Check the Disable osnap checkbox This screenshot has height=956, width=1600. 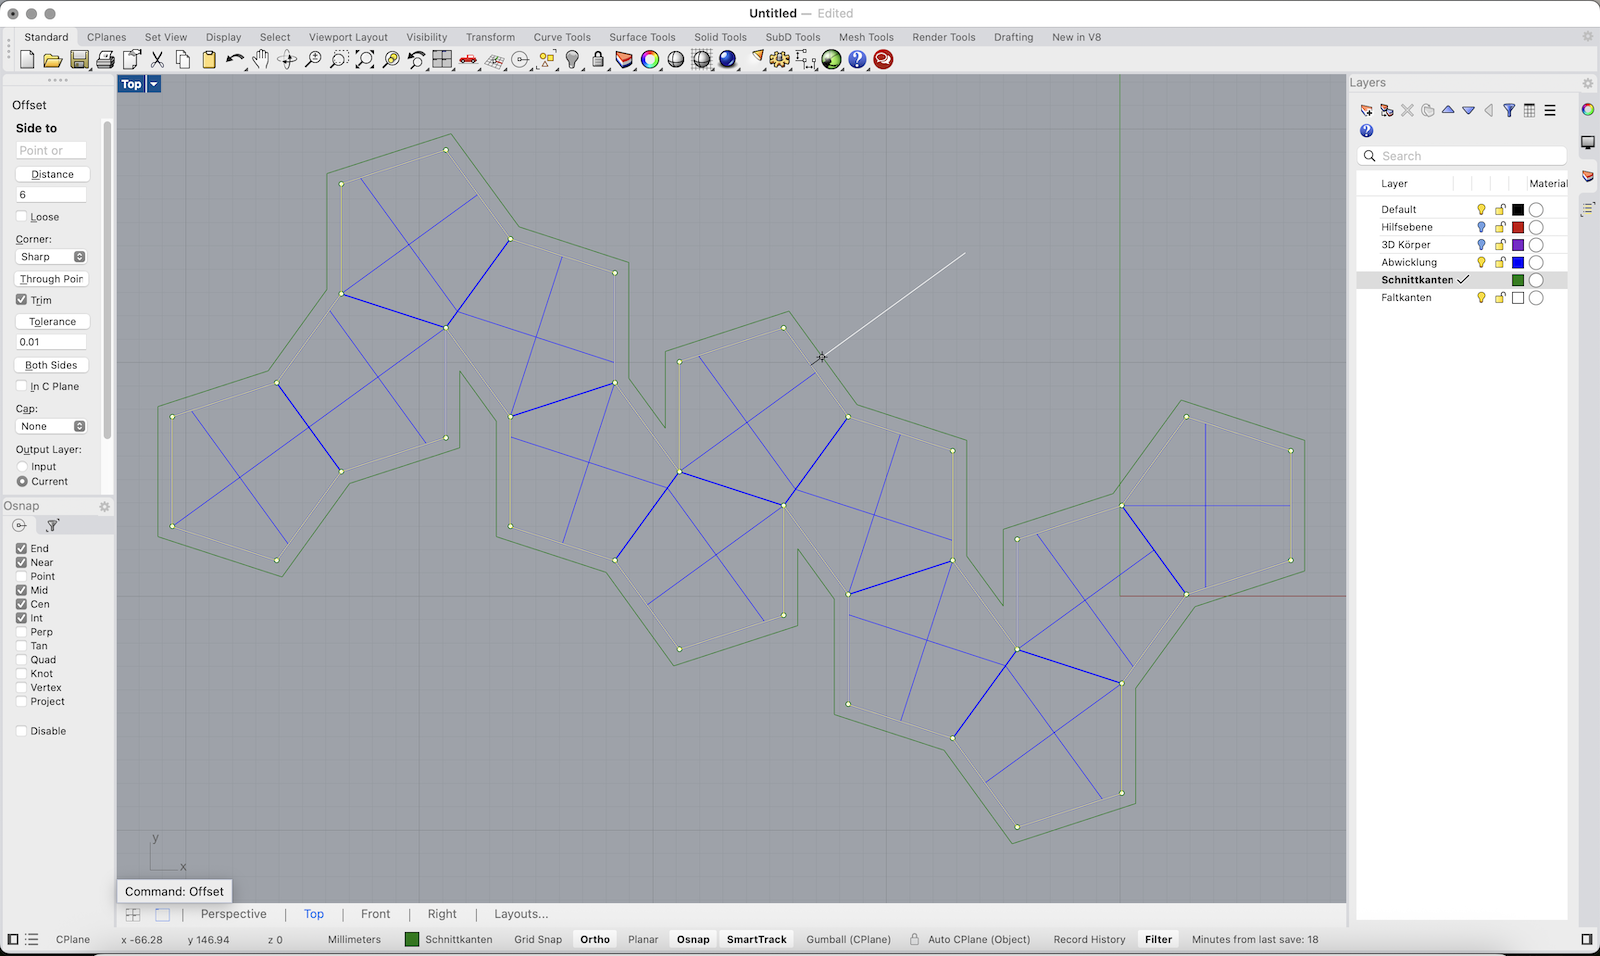22,731
